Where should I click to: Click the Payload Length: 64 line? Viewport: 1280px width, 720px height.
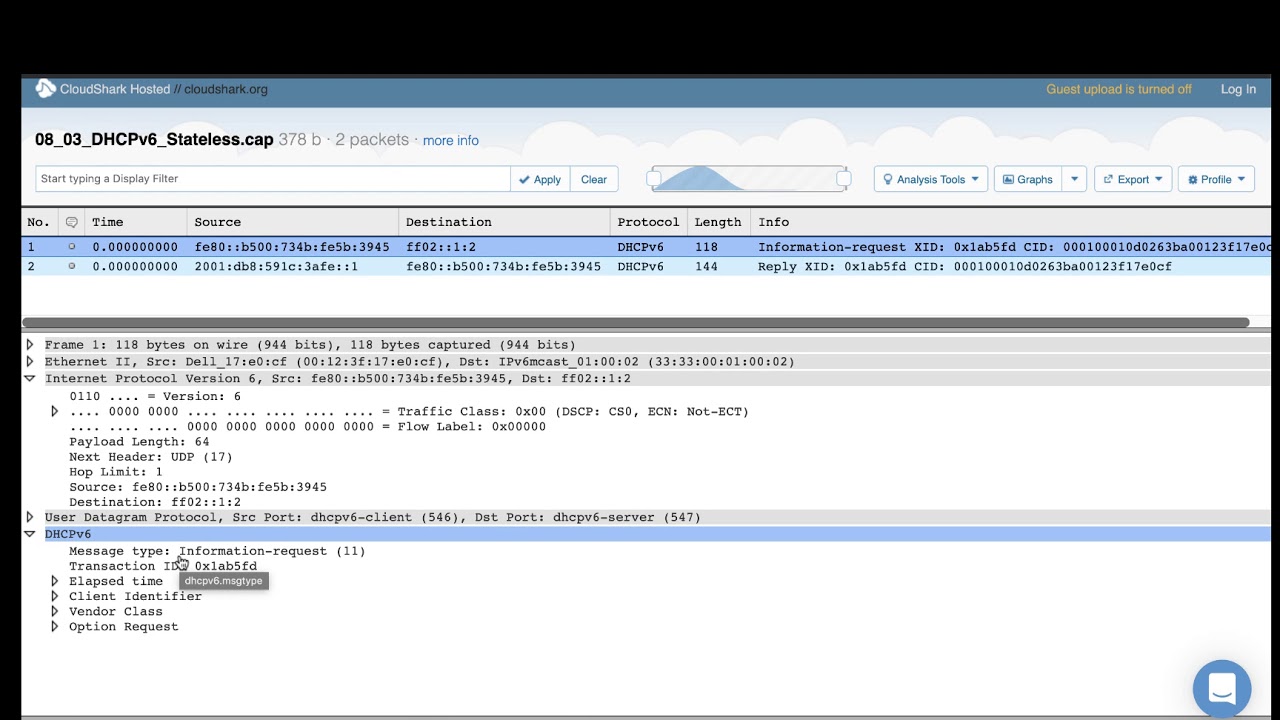point(139,442)
